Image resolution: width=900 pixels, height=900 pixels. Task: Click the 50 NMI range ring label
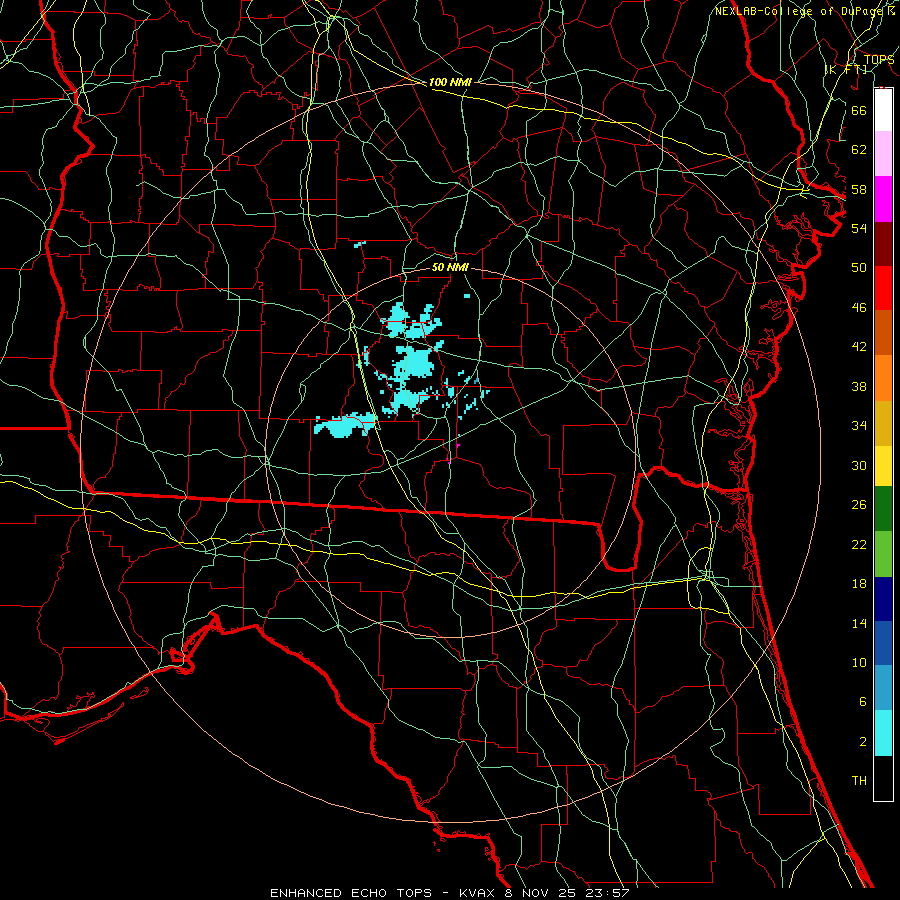(450, 267)
